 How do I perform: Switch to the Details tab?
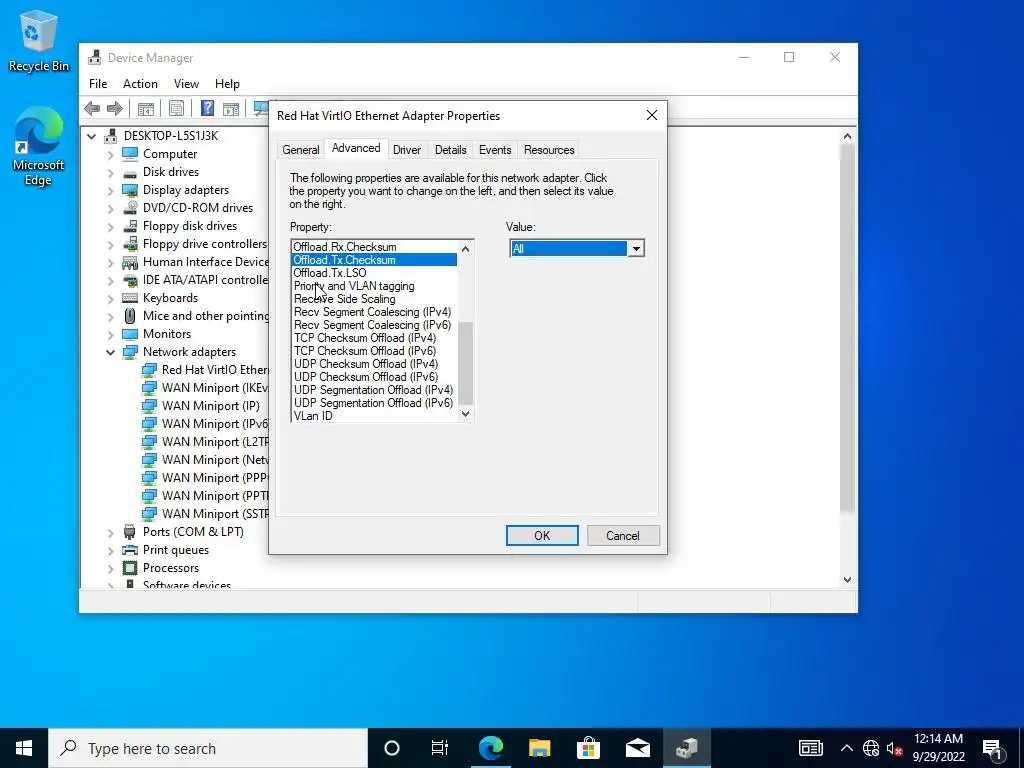(x=451, y=150)
